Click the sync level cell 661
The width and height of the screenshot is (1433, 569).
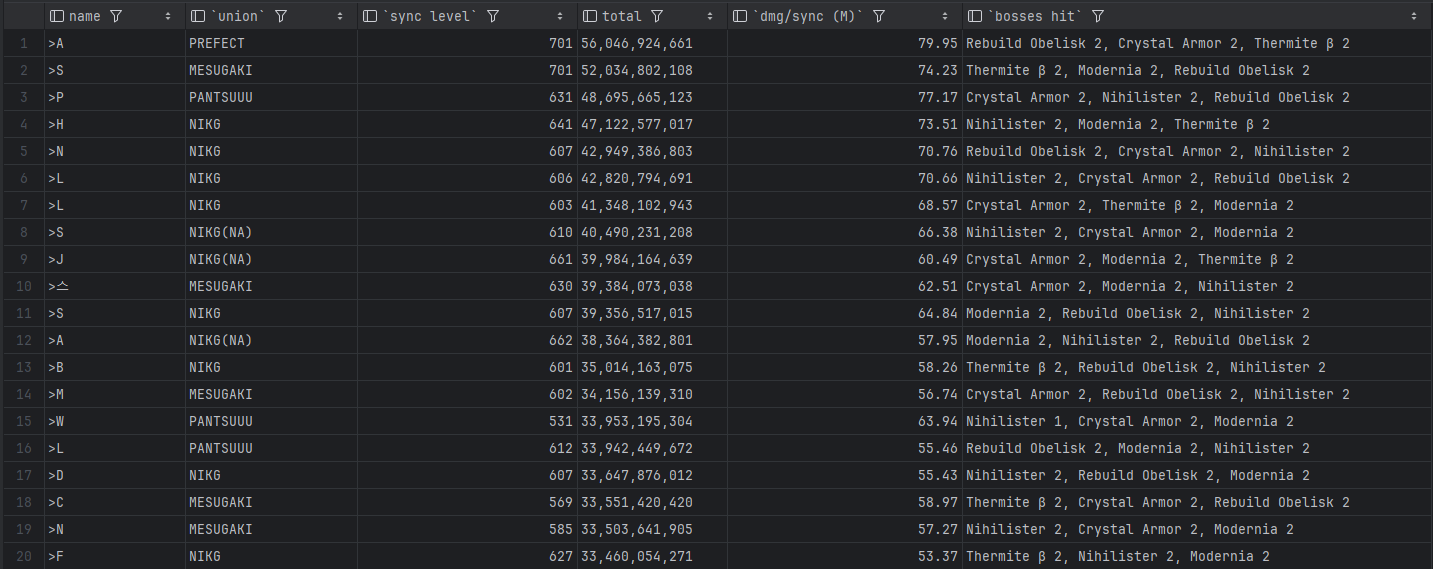(x=467, y=260)
